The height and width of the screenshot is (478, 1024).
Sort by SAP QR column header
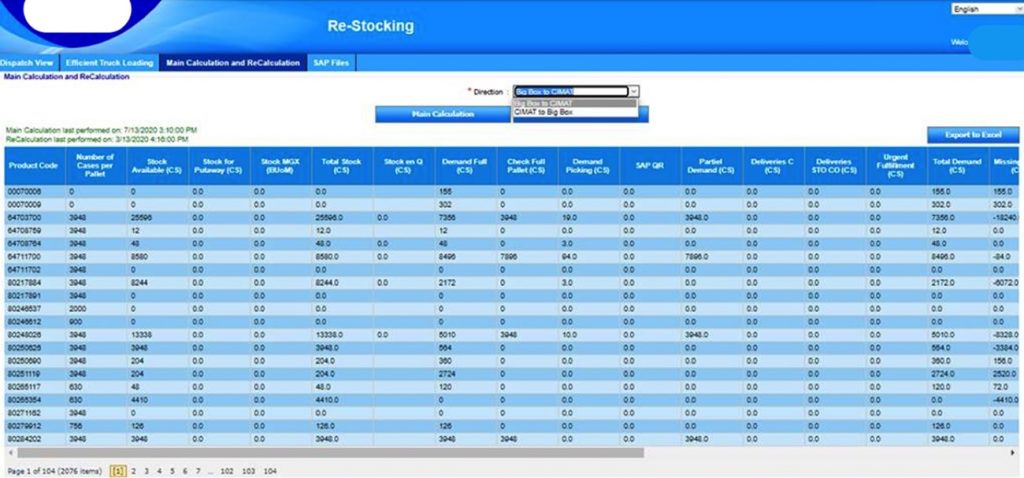pos(649,166)
